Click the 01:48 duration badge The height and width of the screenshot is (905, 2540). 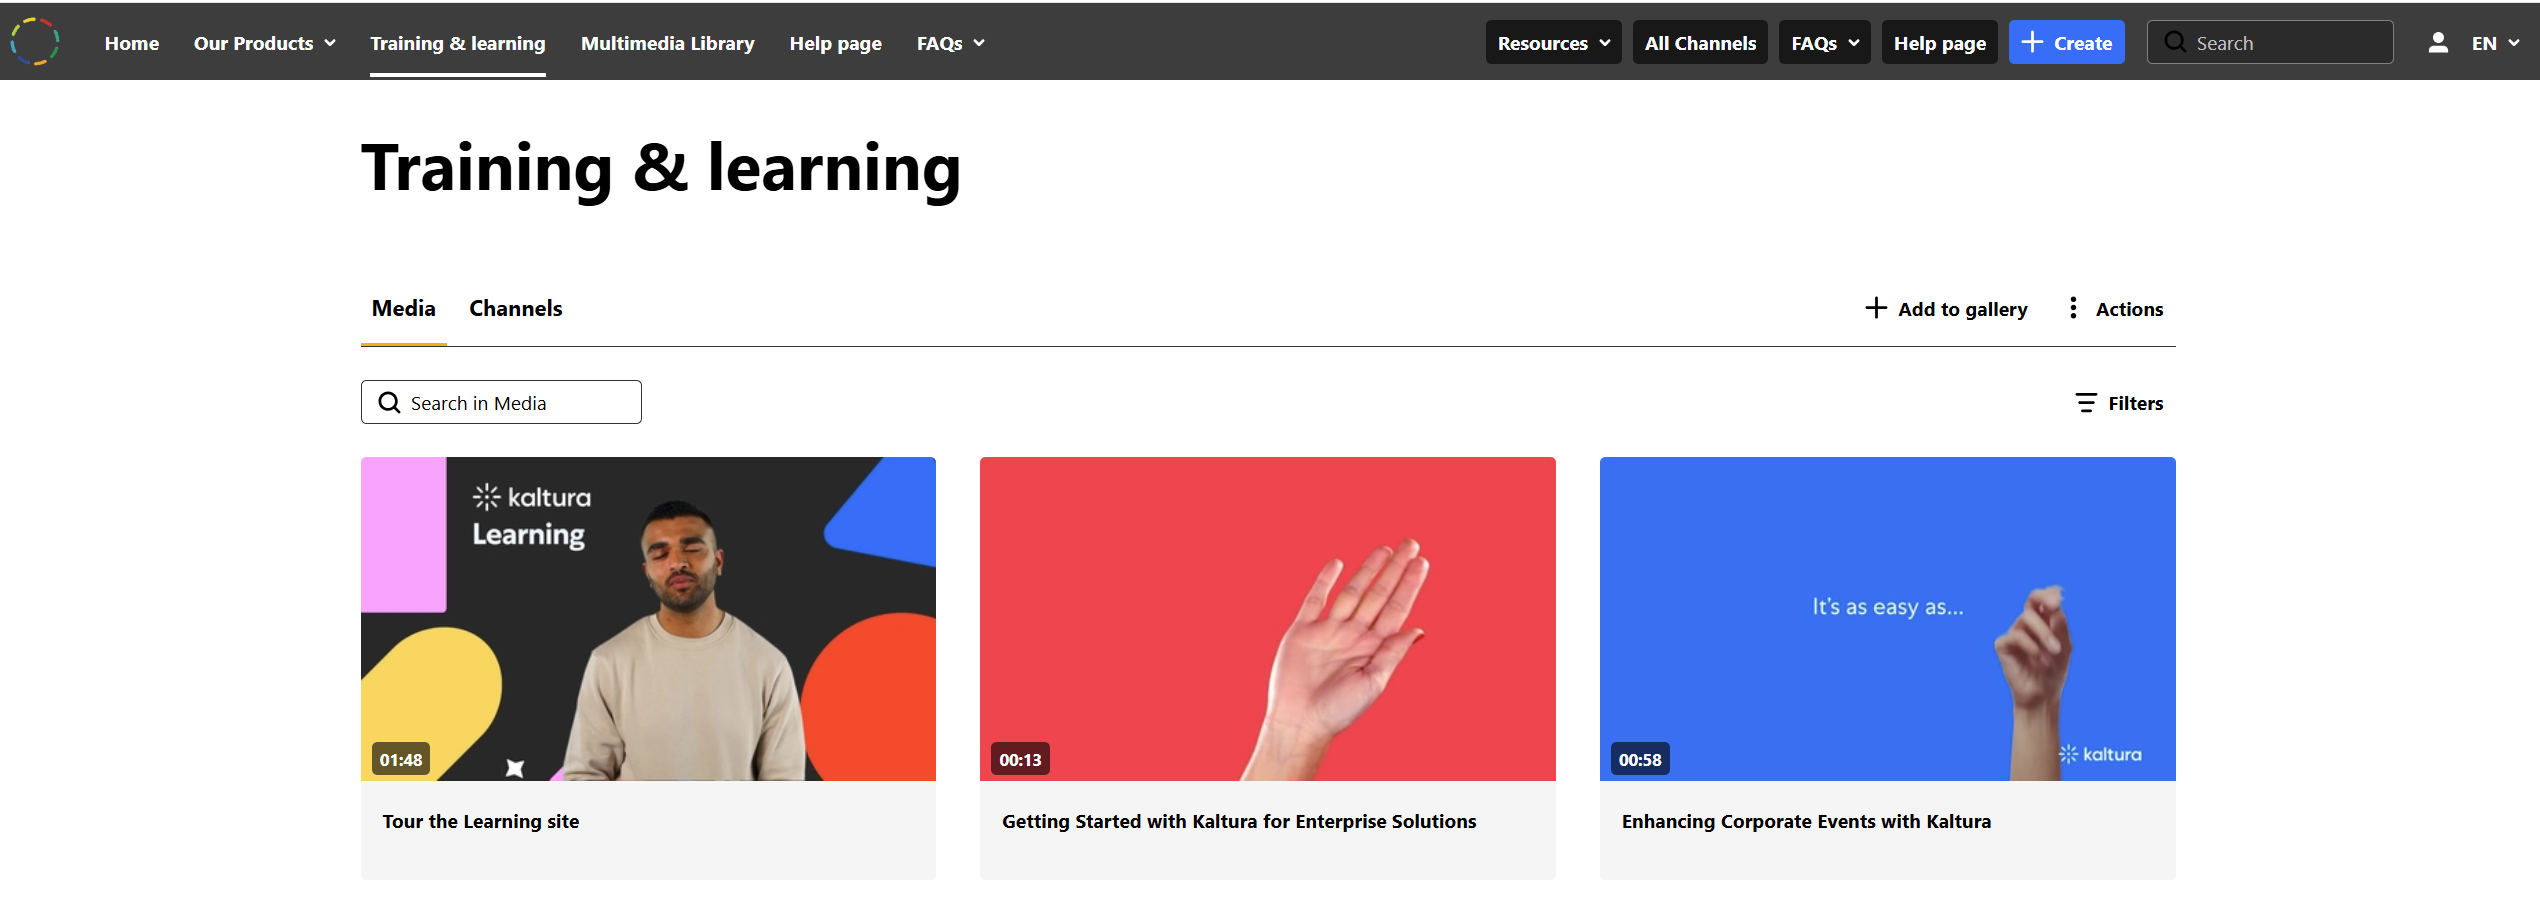coord(401,759)
